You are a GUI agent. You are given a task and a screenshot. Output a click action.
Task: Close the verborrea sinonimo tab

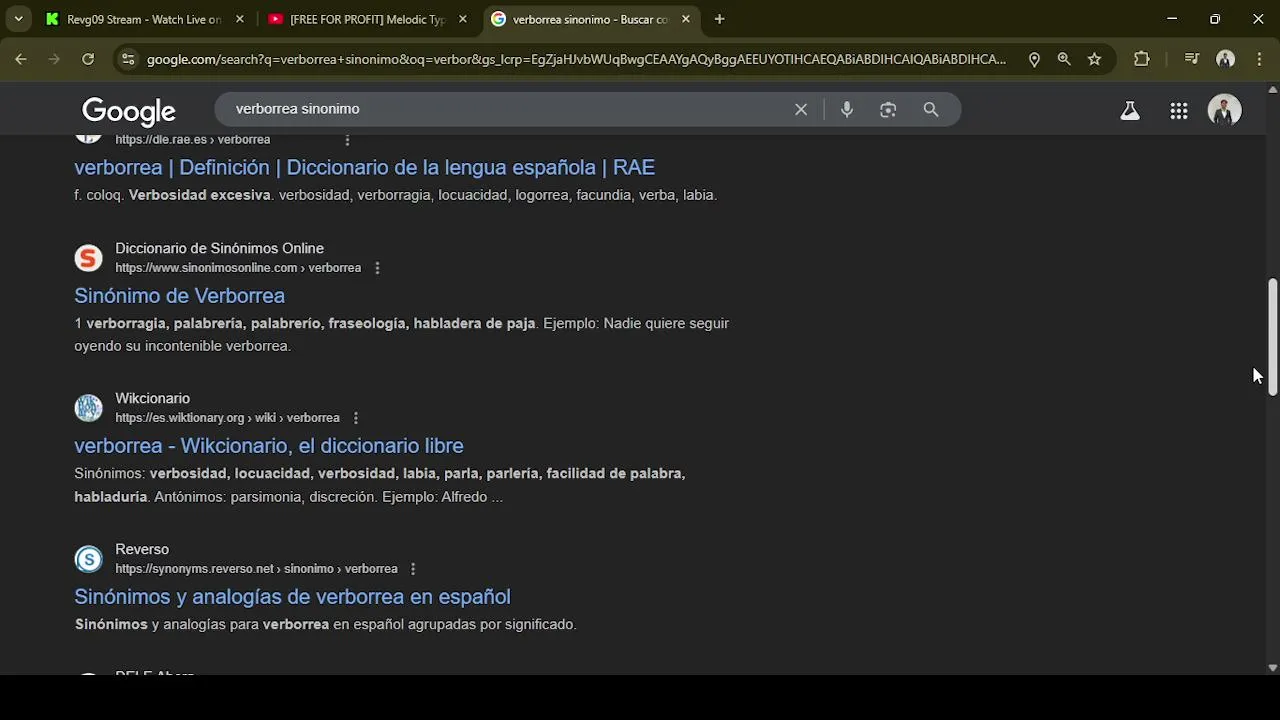tap(686, 19)
